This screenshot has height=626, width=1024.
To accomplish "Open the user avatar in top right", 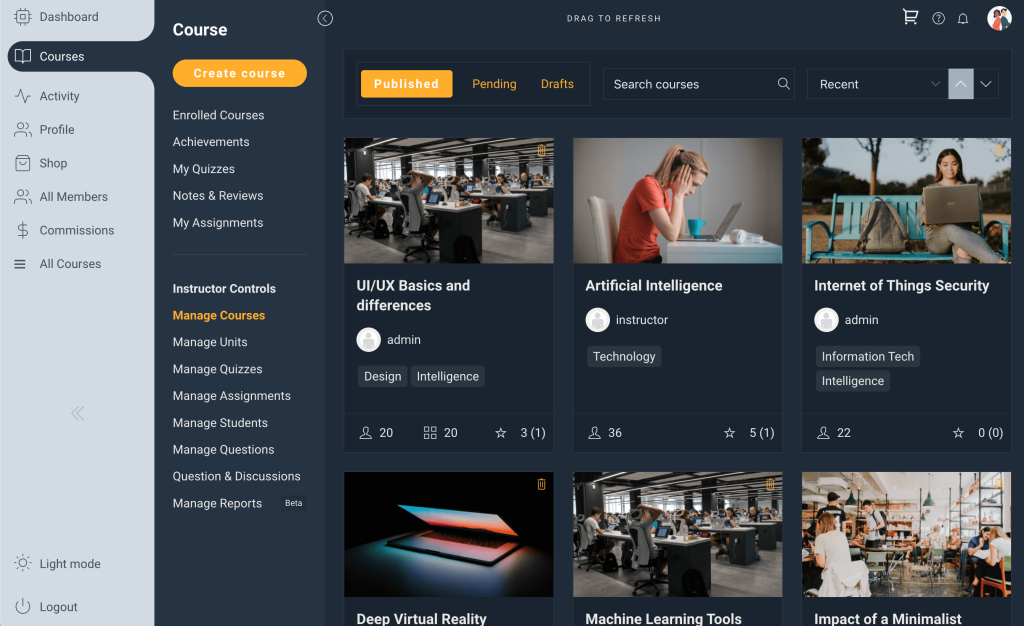I will [x=999, y=18].
